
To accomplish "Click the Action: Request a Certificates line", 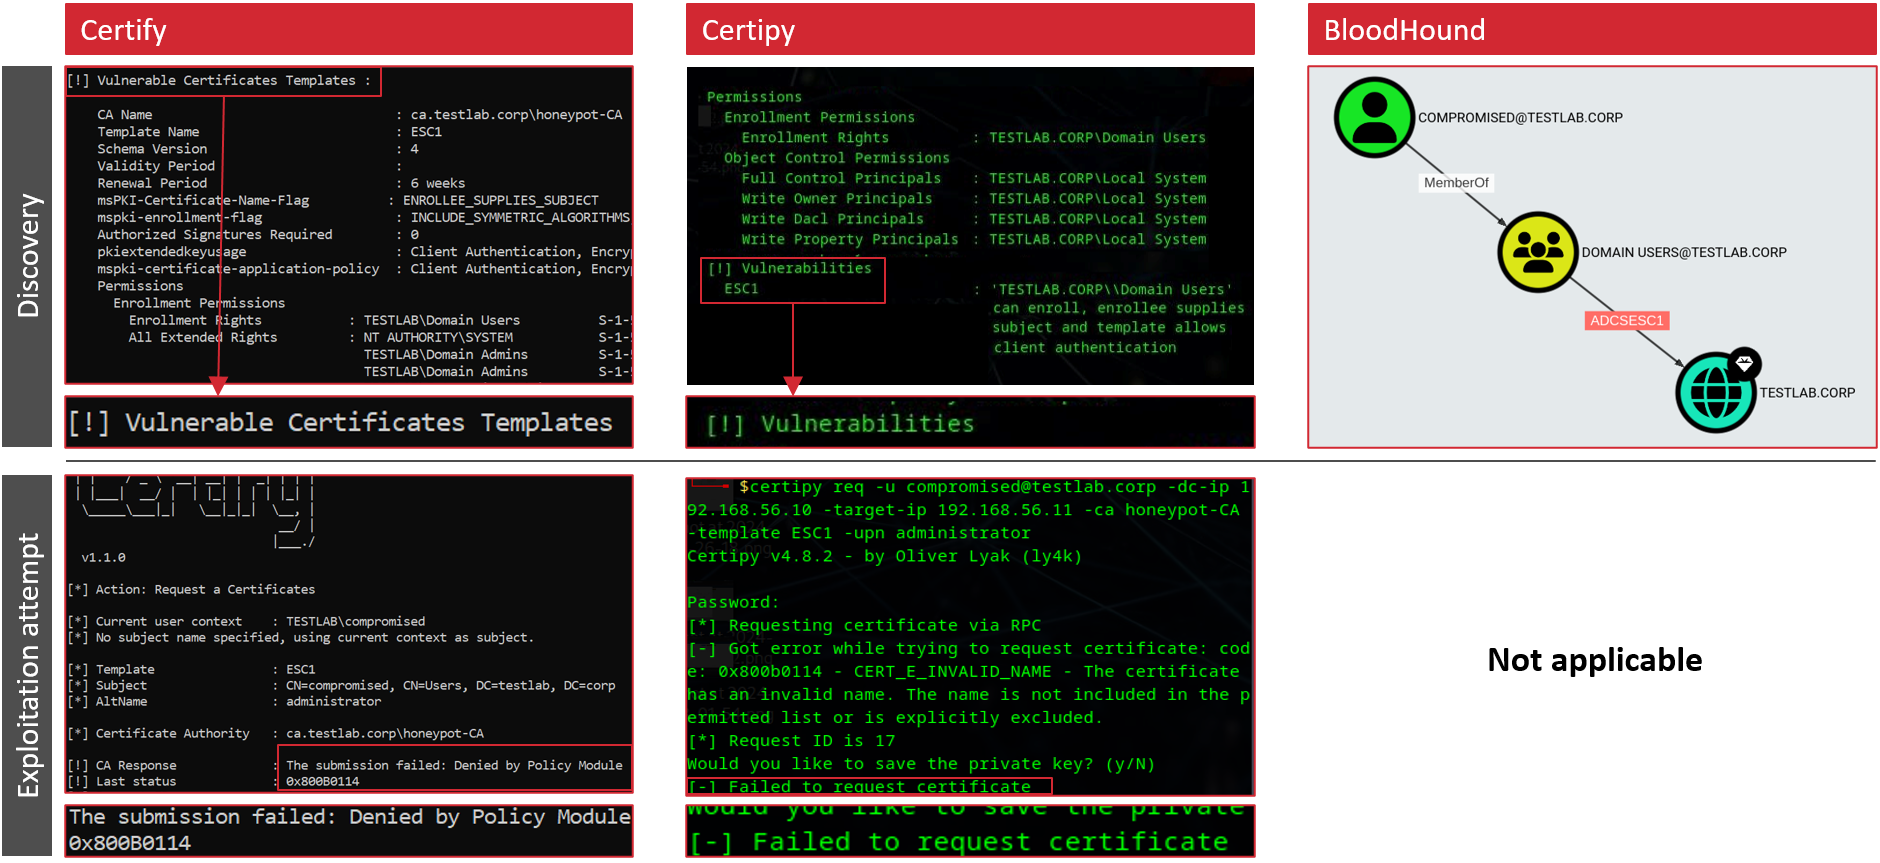I will 191,590.
